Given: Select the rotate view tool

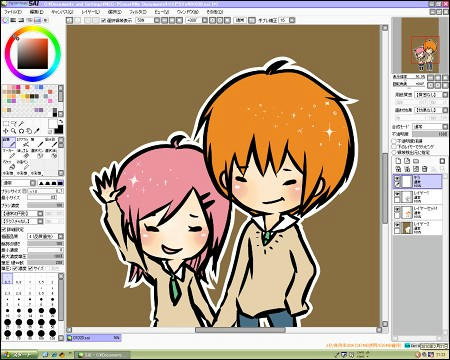Looking at the screenshot, I should 21,131.
